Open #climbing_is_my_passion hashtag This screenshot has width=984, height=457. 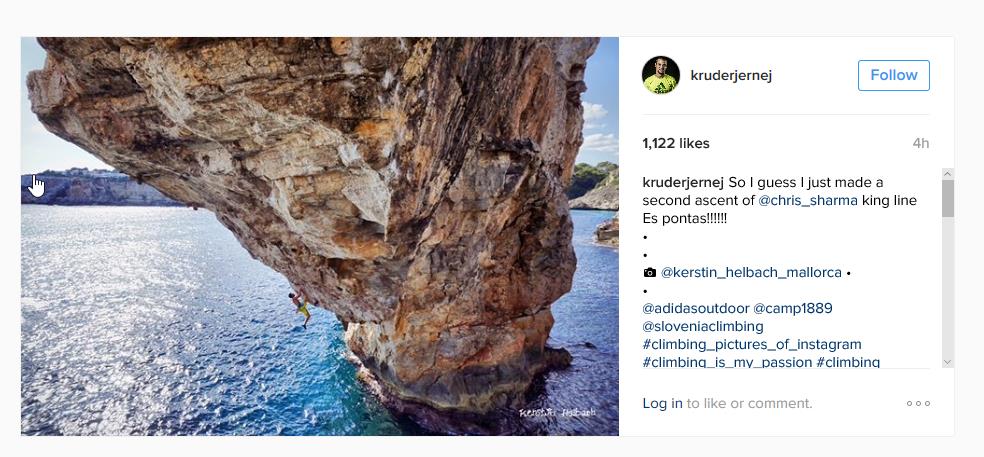(x=727, y=362)
